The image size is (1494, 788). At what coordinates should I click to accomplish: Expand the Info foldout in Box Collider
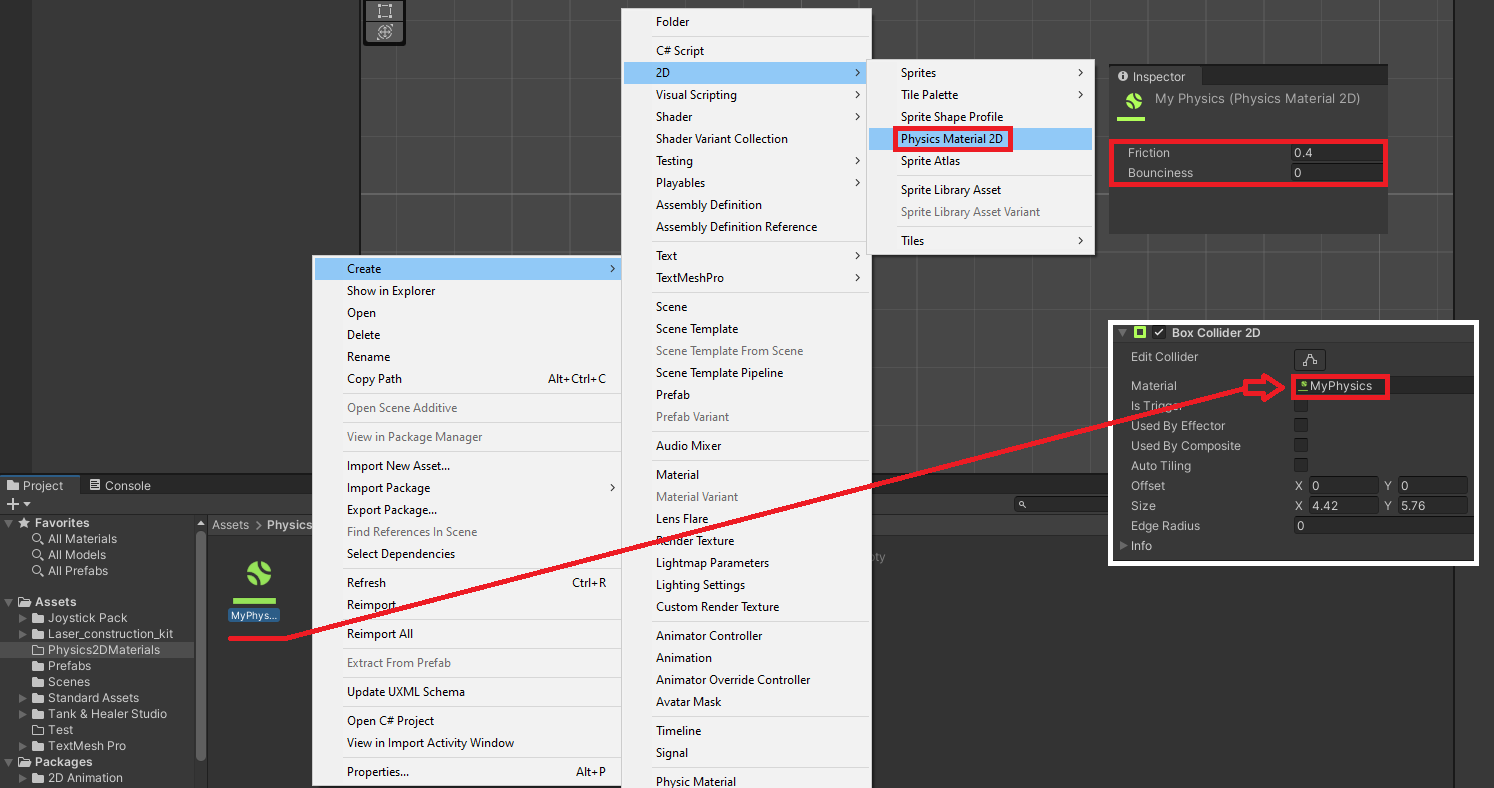[1123, 546]
